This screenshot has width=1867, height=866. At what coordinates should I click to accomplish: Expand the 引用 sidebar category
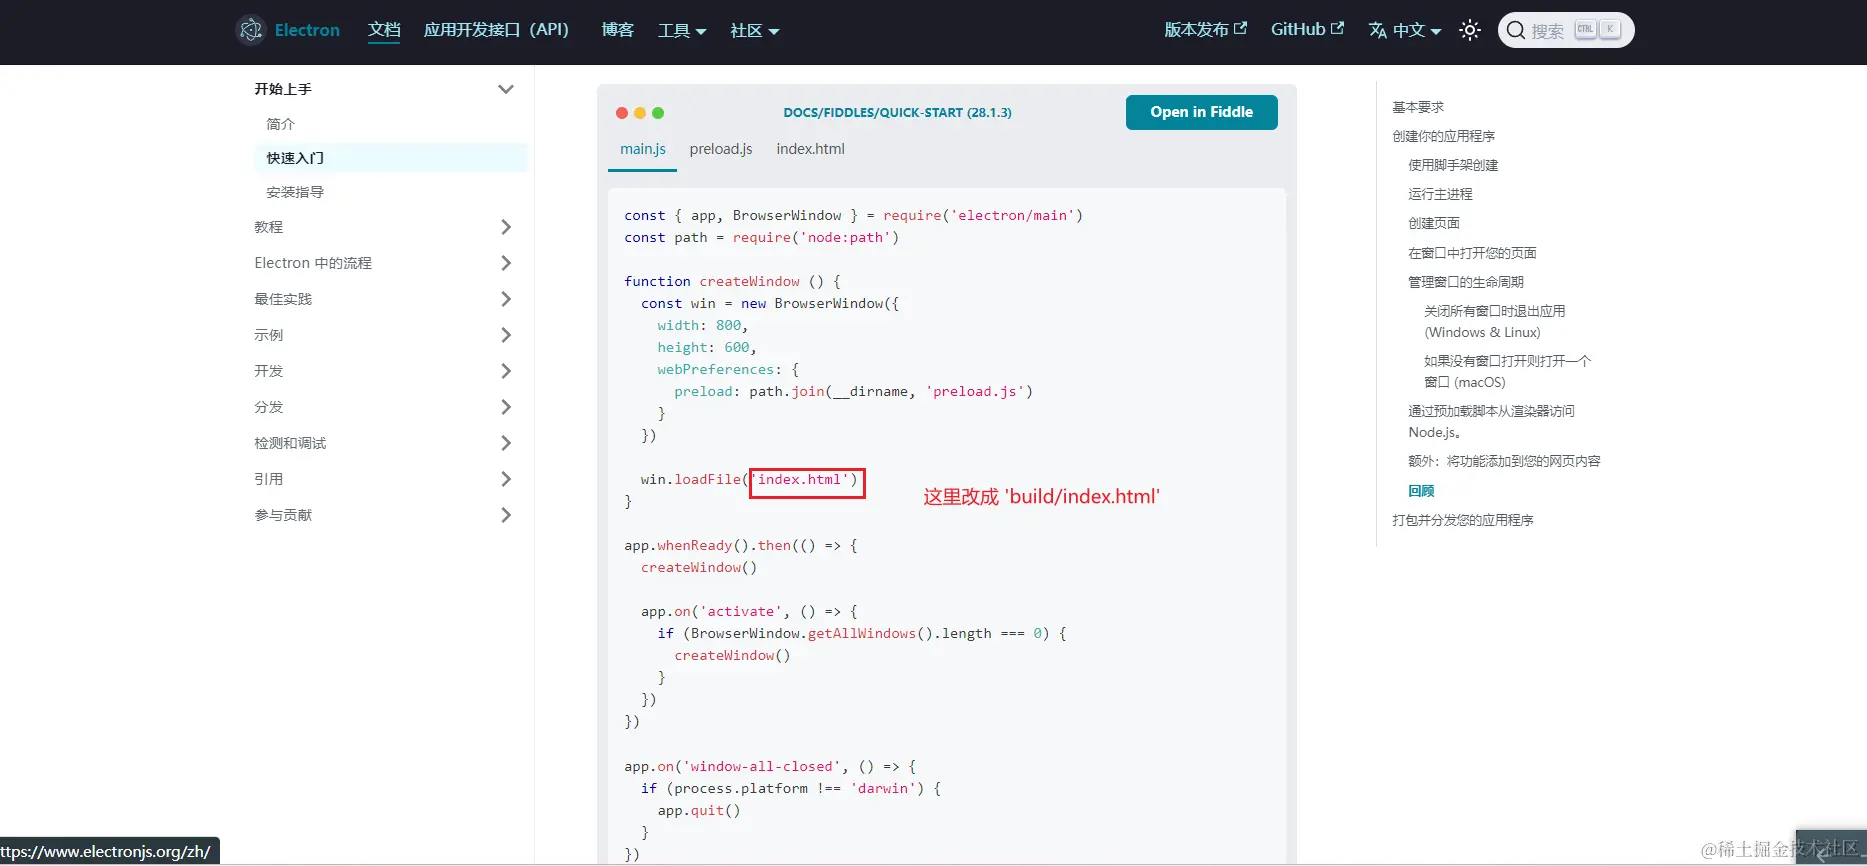pyautogui.click(x=506, y=479)
